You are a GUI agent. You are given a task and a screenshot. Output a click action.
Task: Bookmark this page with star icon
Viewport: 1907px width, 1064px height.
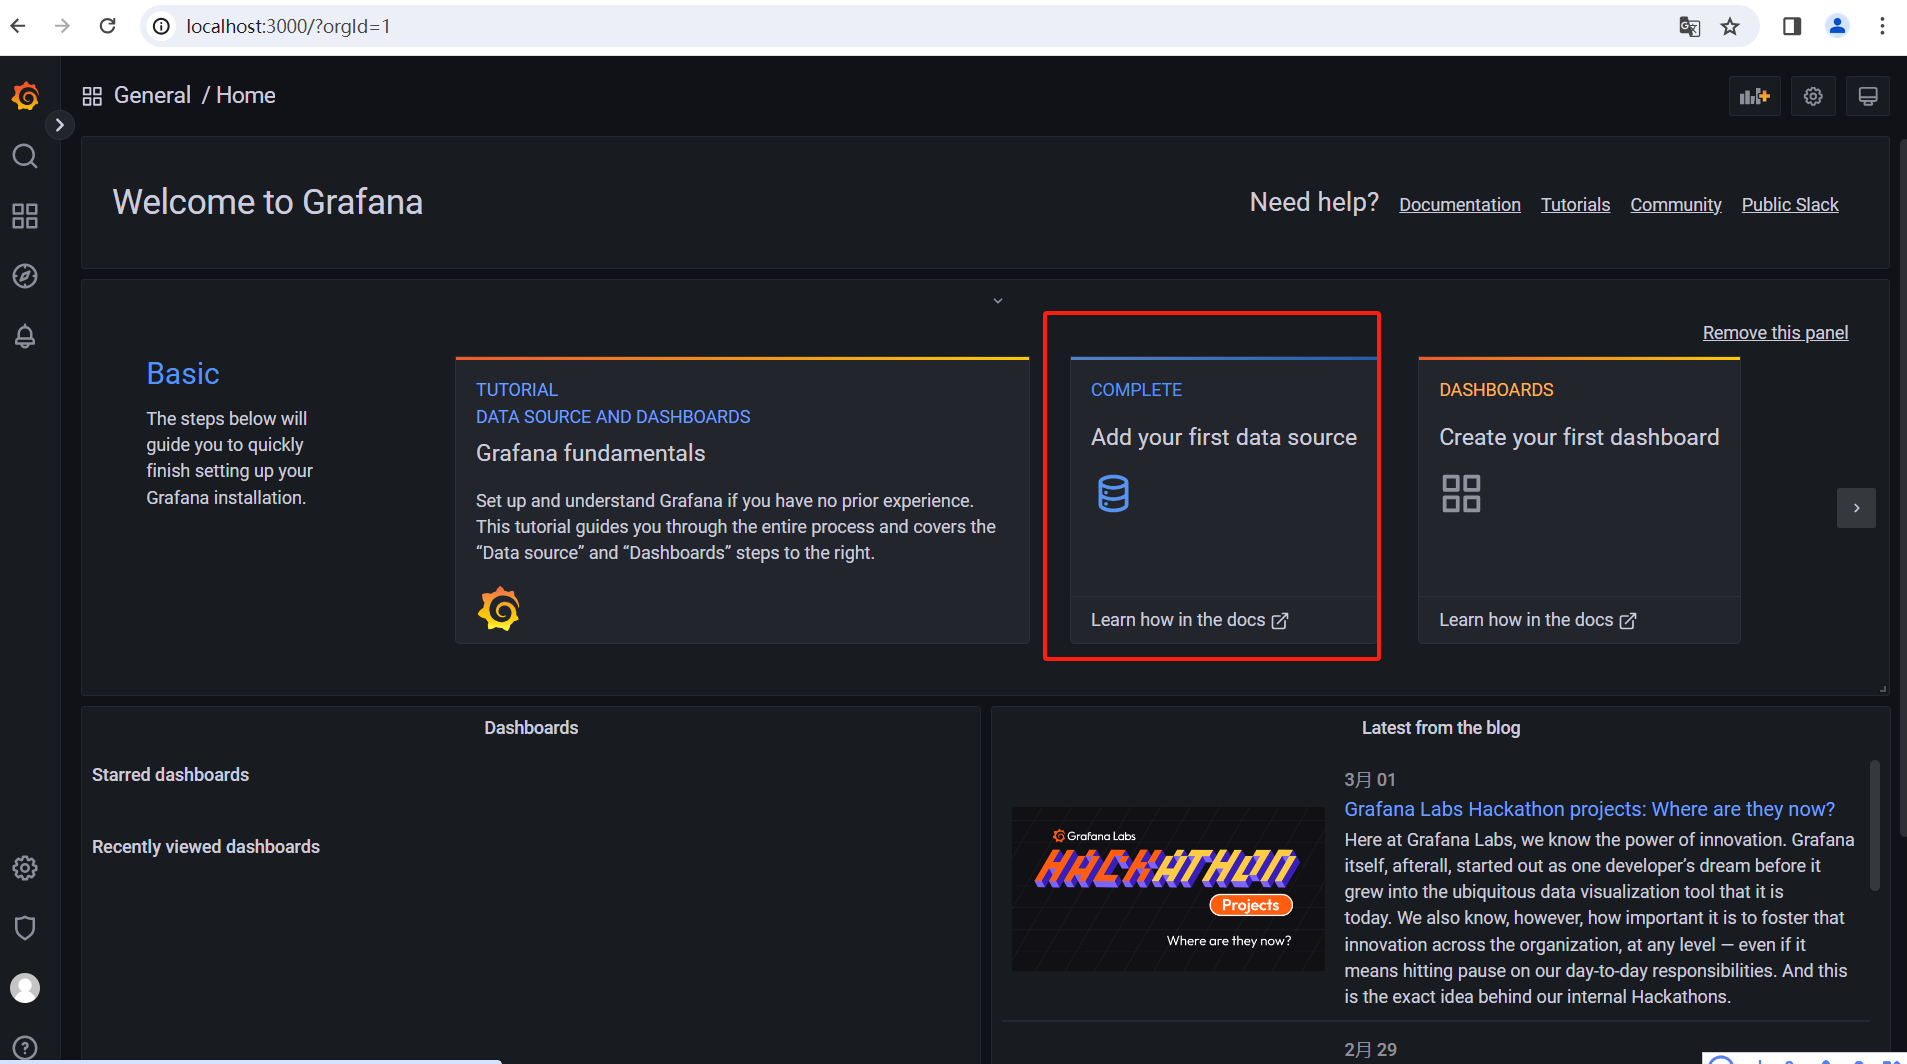click(x=1730, y=27)
